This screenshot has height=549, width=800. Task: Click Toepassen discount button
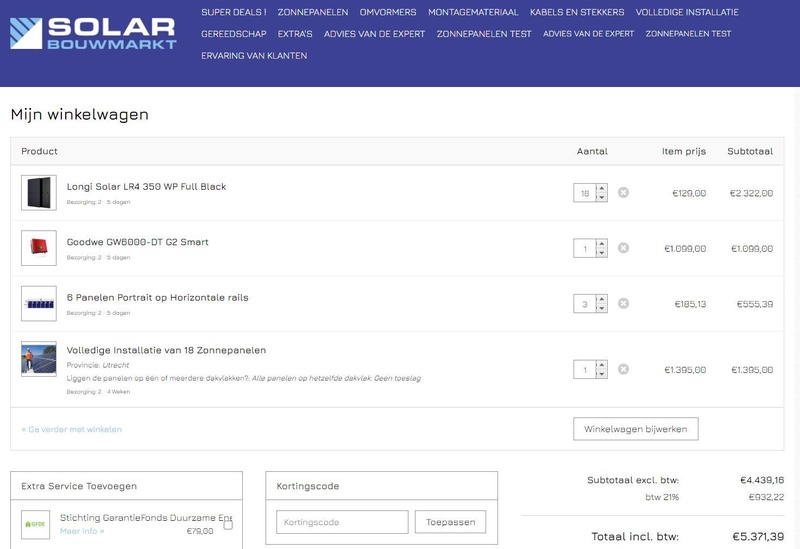pos(451,522)
